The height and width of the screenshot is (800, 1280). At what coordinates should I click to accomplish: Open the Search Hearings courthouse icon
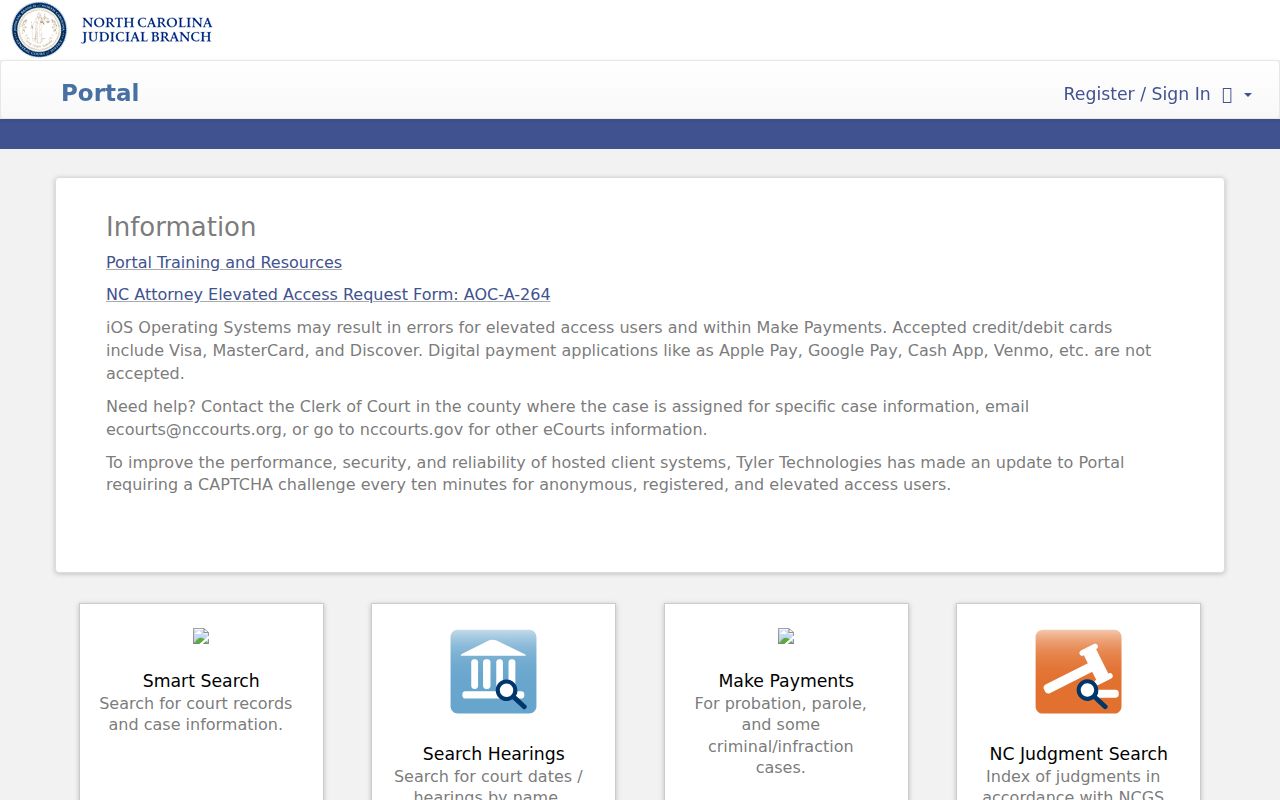(493, 672)
